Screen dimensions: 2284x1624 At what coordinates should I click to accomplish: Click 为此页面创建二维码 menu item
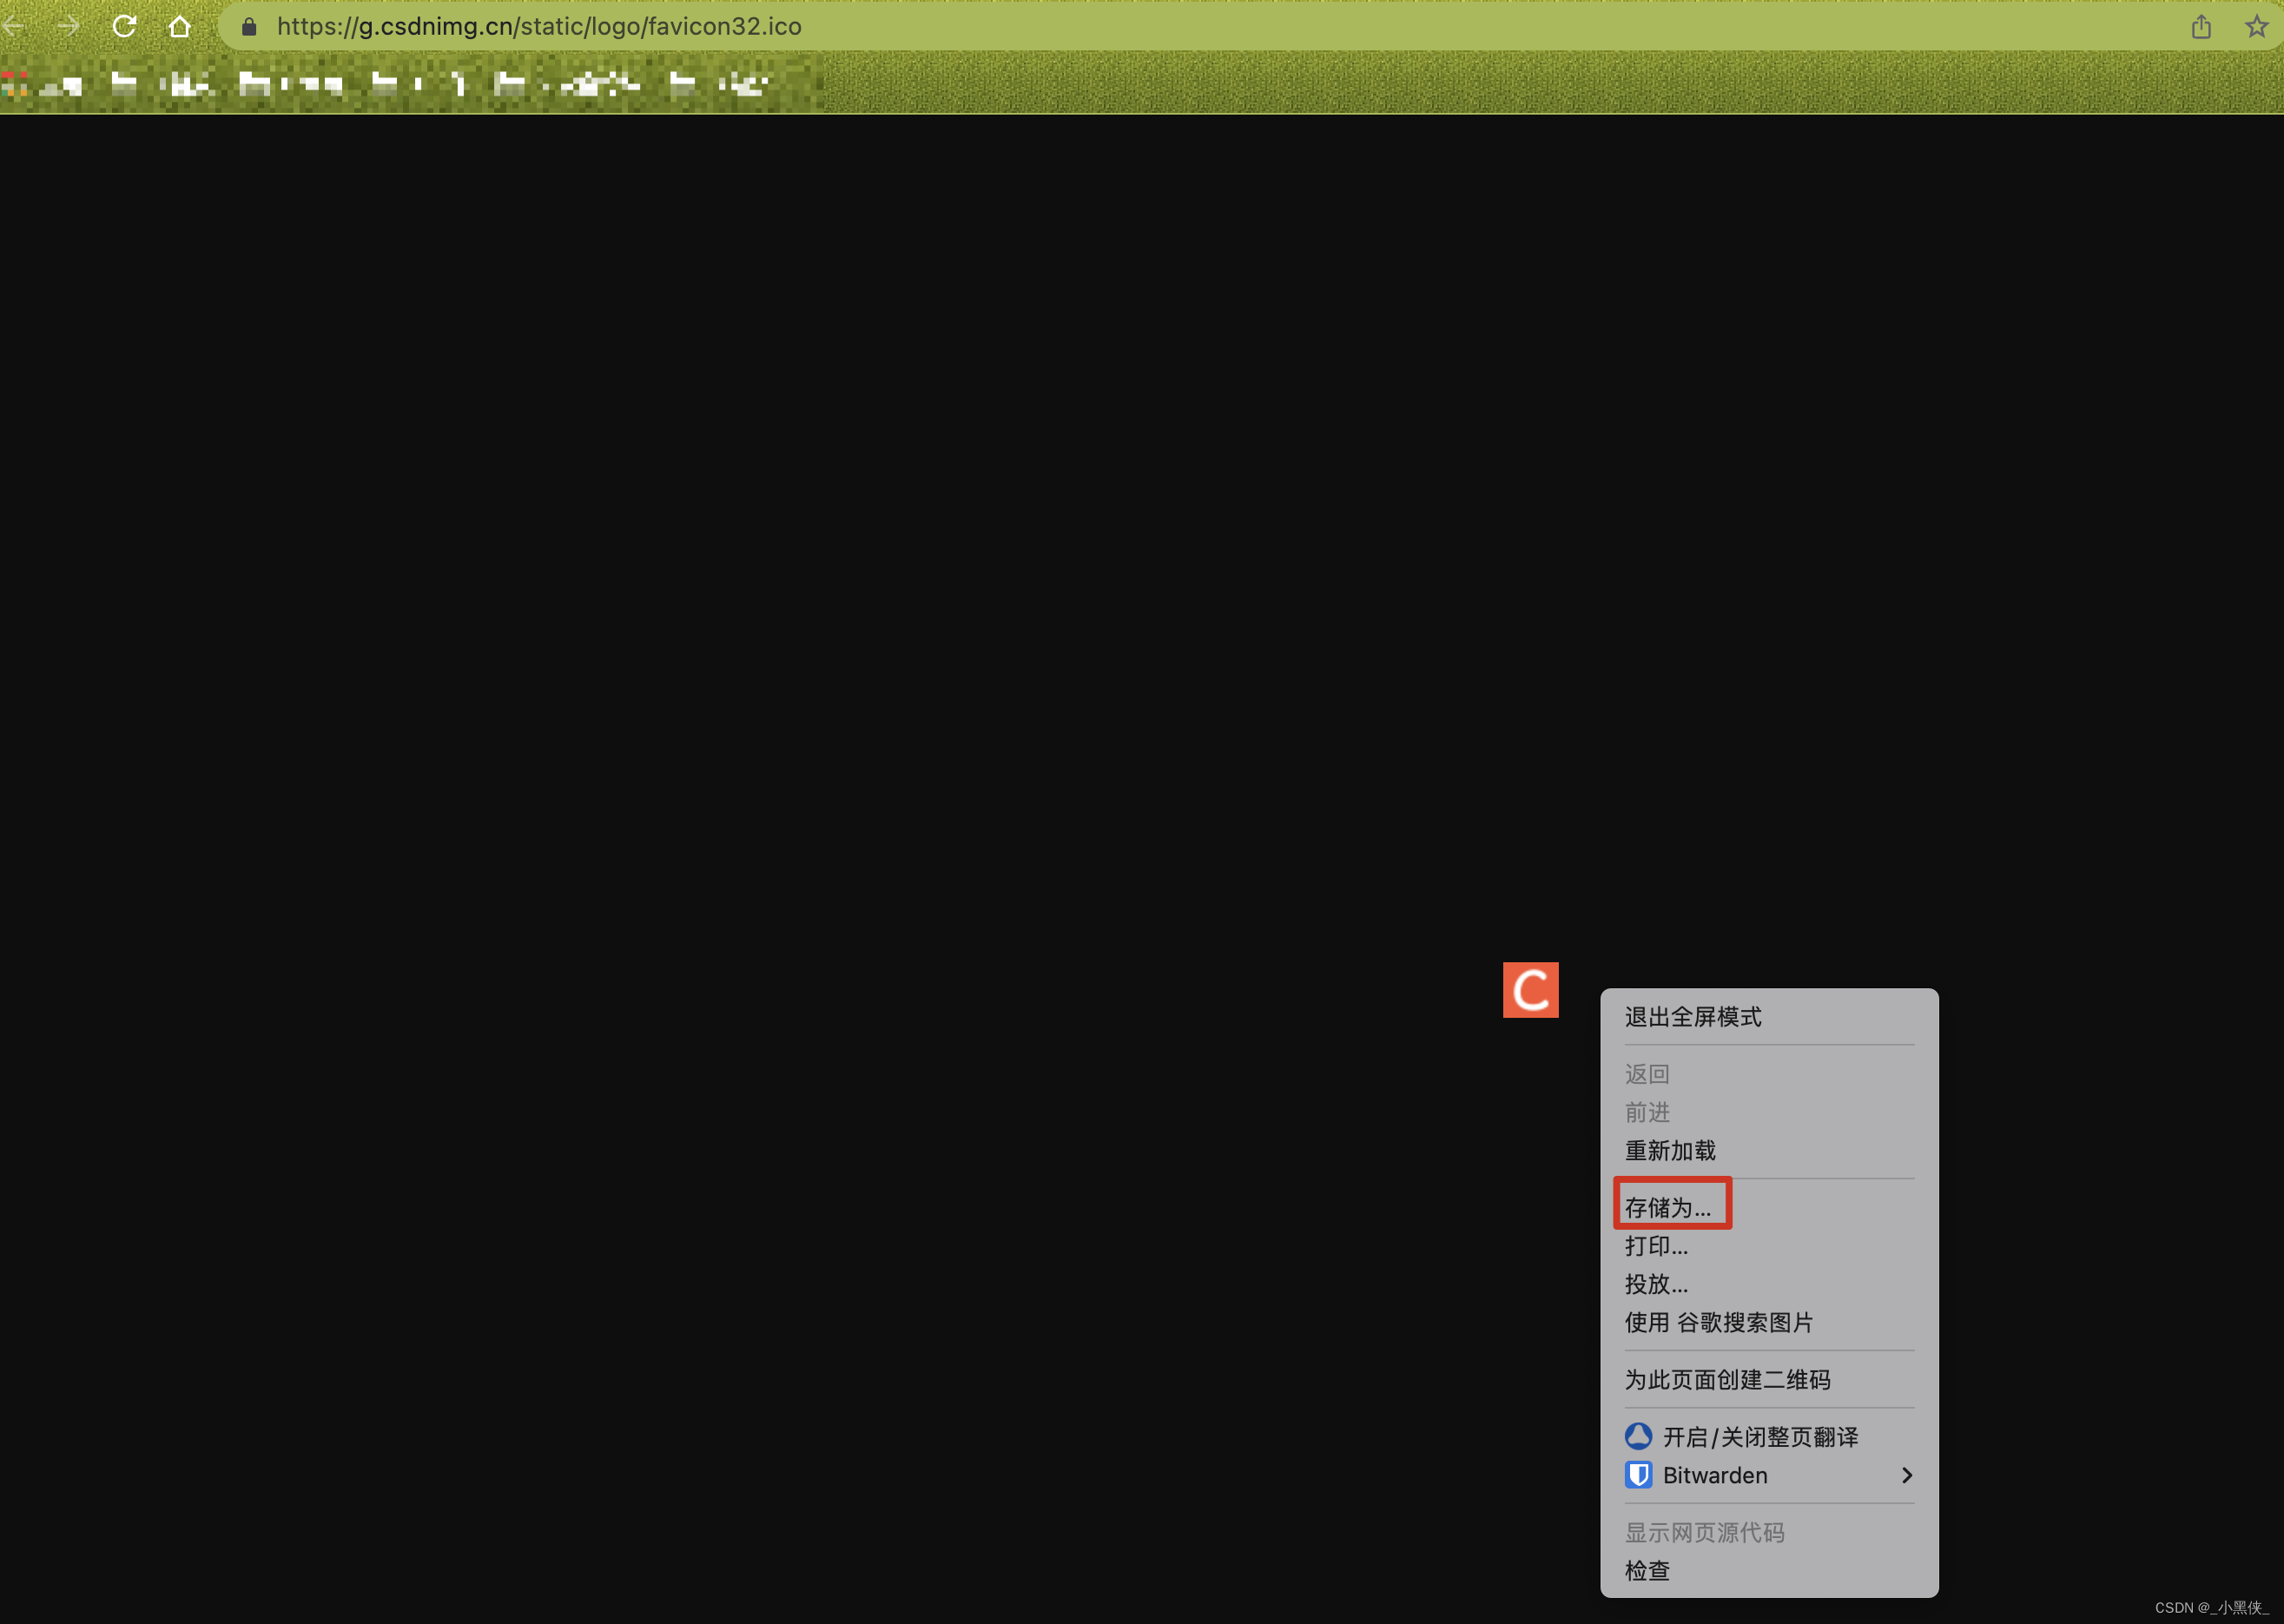coord(1727,1380)
